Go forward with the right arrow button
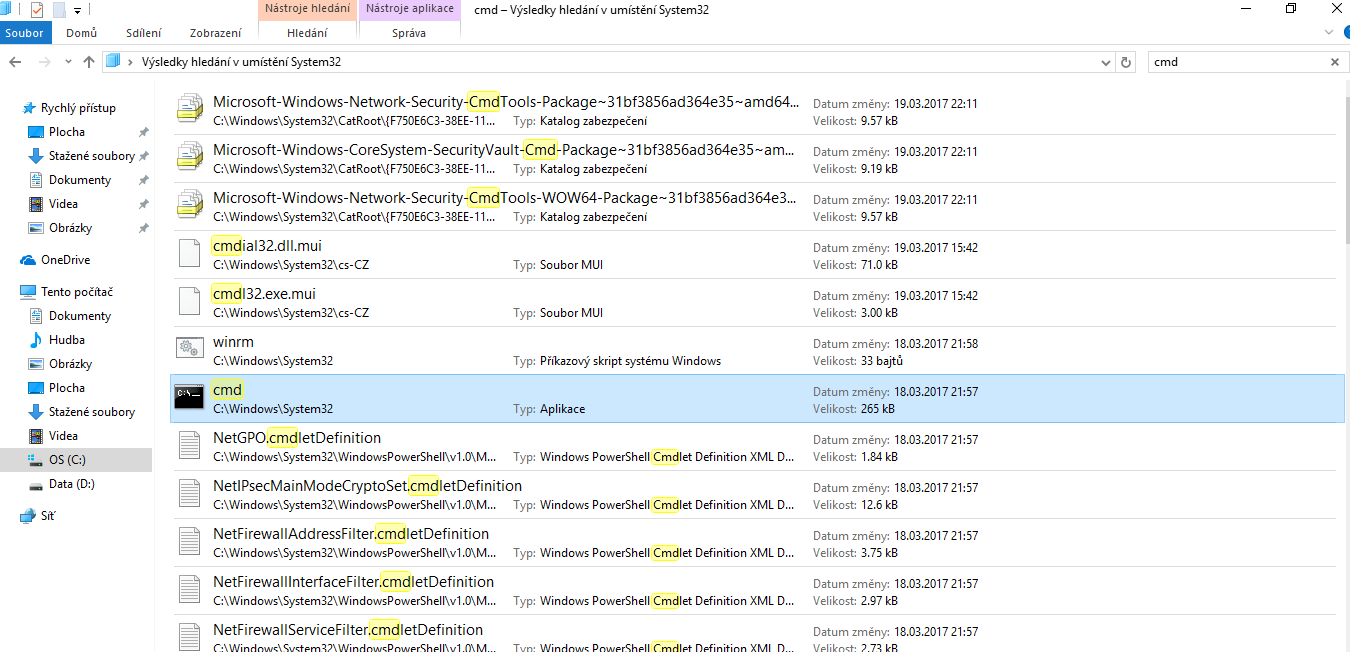1350x652 pixels. (x=43, y=62)
